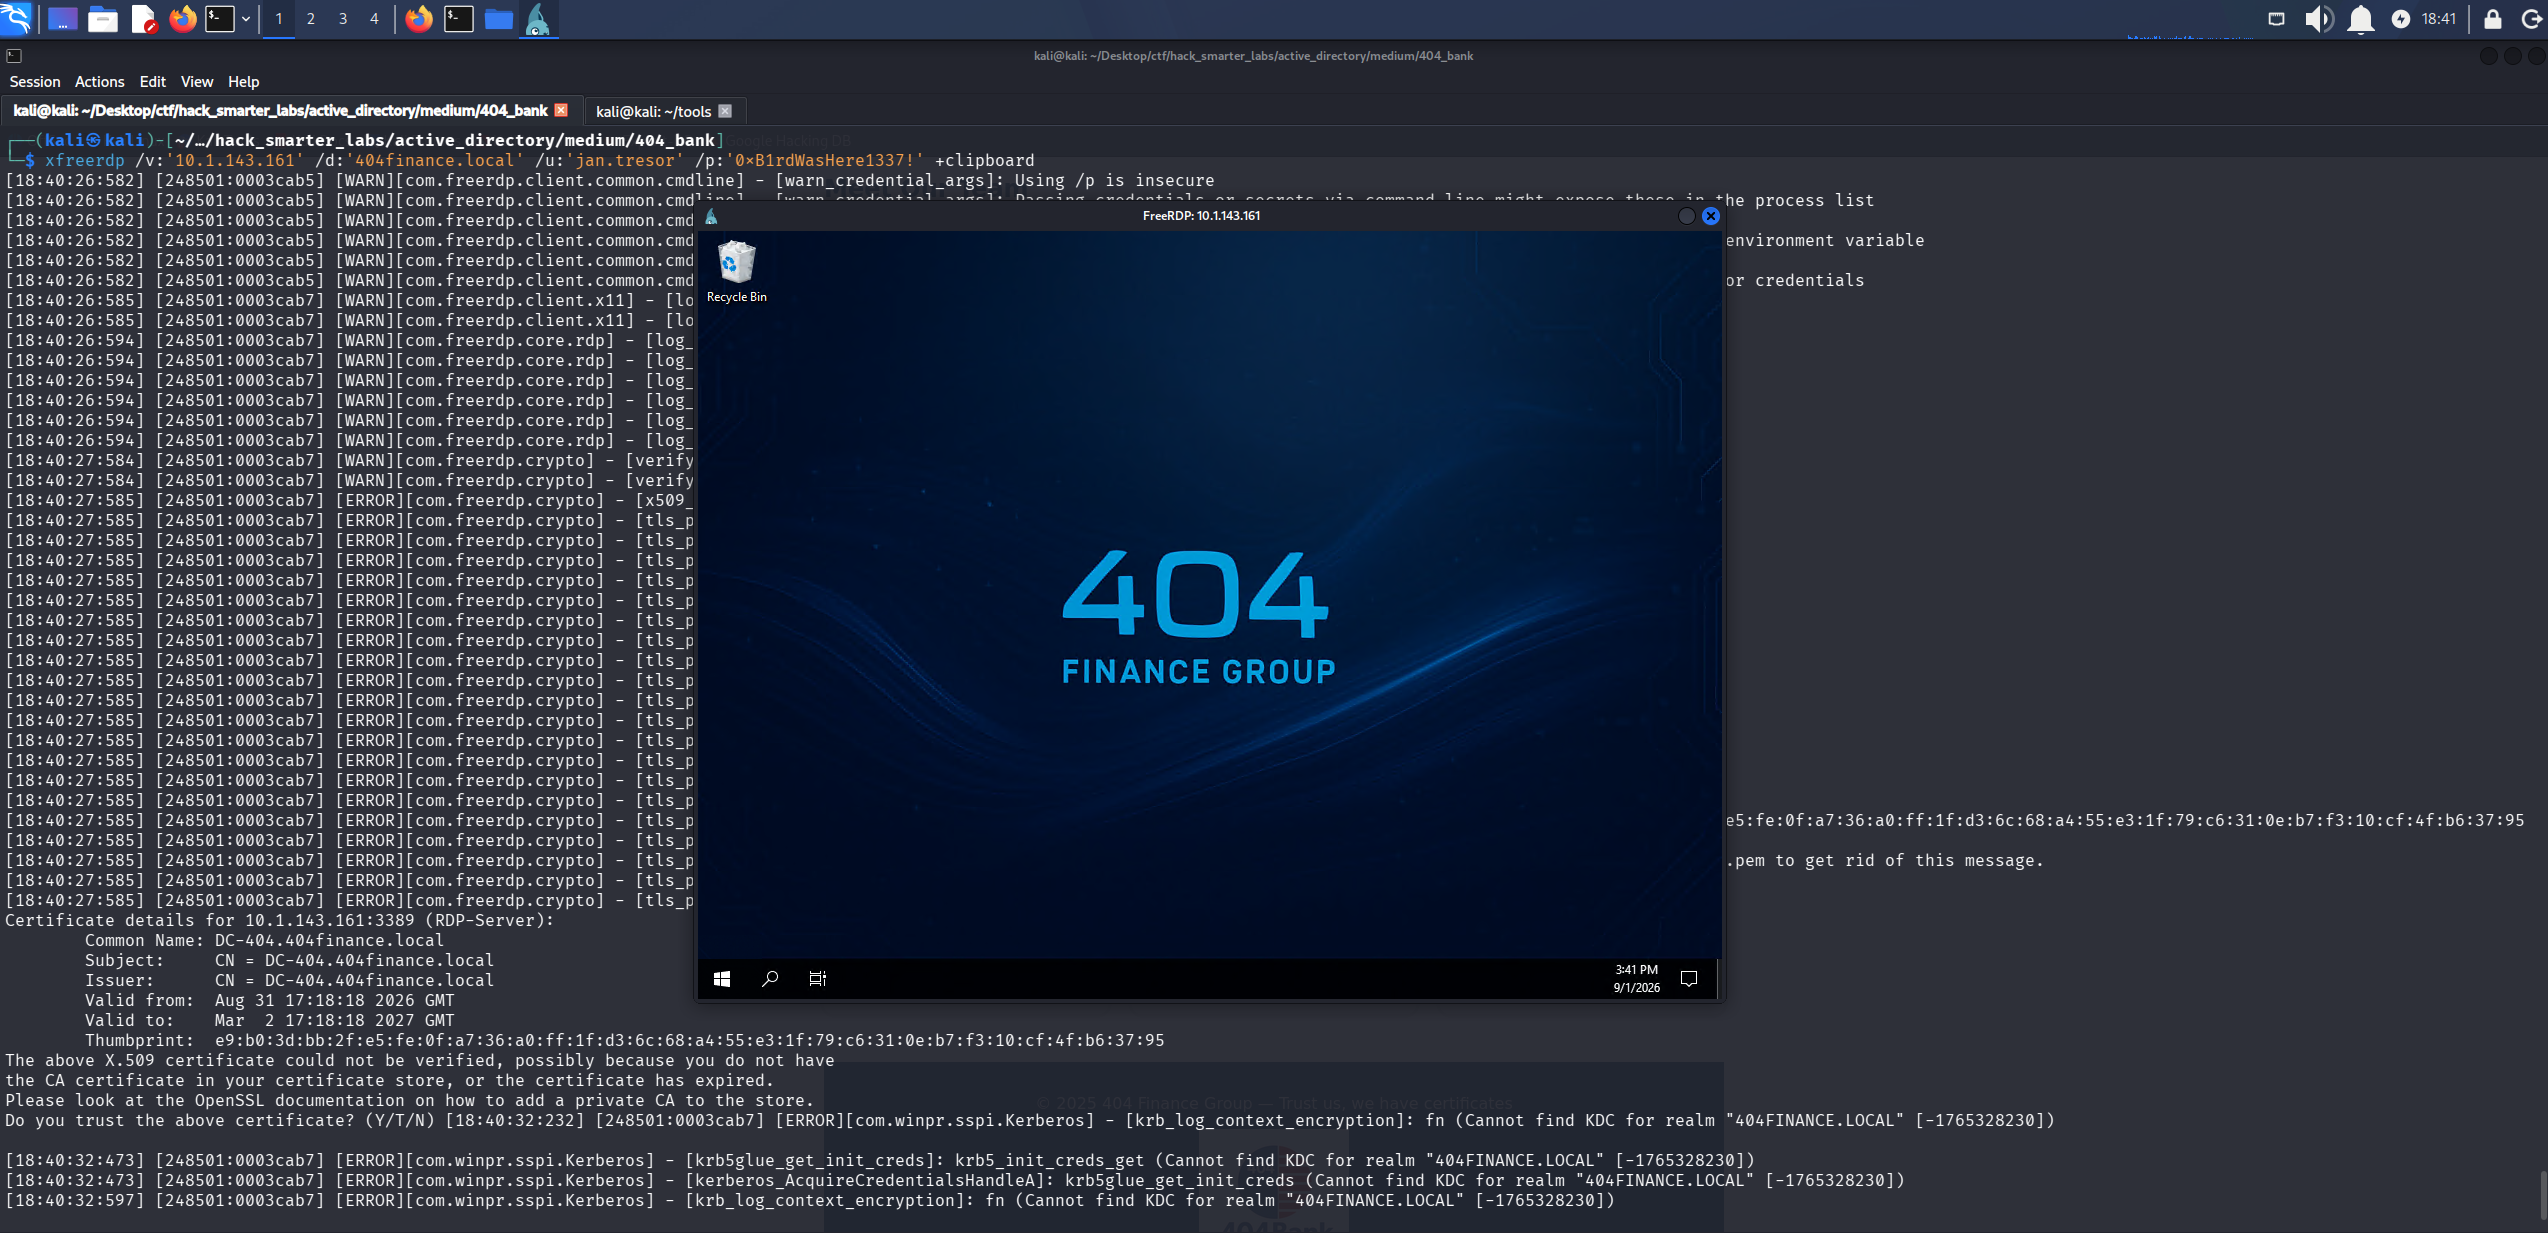Expand the terminal launcher dropdown arrow
This screenshot has width=2548, height=1233.
[x=245, y=19]
